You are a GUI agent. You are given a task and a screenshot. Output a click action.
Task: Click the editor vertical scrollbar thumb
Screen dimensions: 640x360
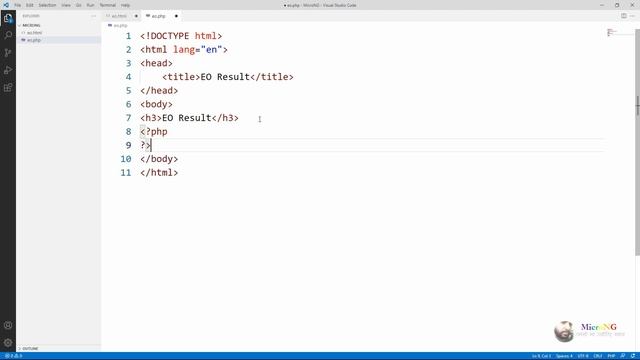[x=638, y=143]
